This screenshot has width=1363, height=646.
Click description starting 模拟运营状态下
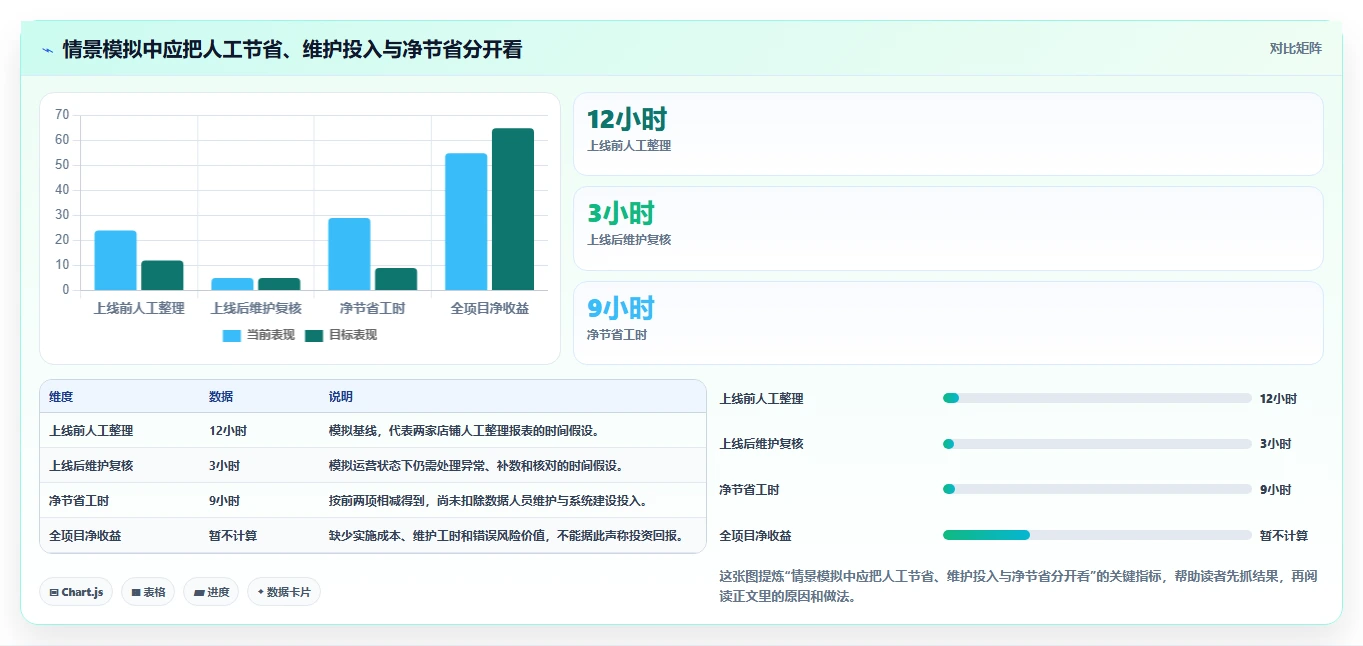click(x=477, y=466)
